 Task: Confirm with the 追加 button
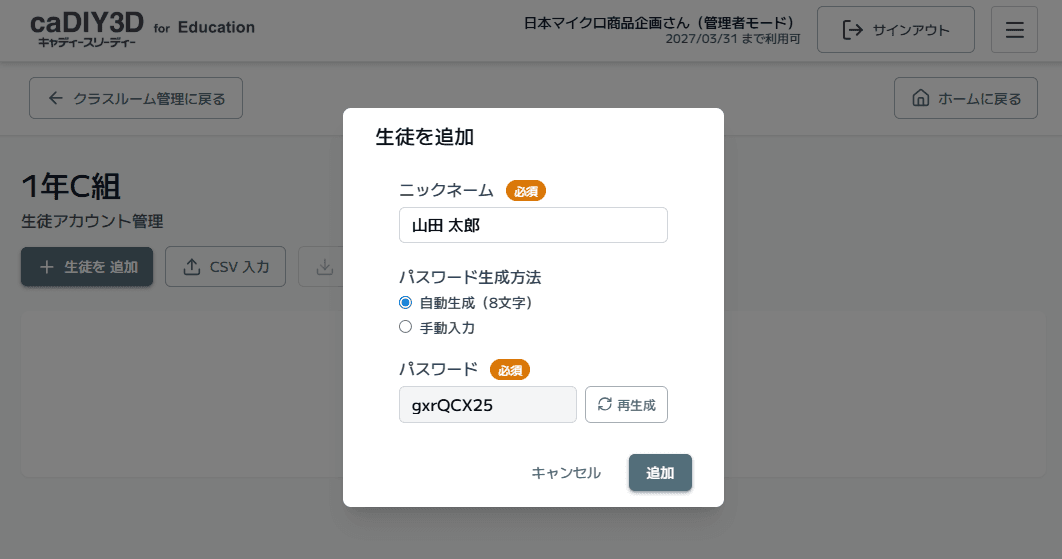pos(660,472)
